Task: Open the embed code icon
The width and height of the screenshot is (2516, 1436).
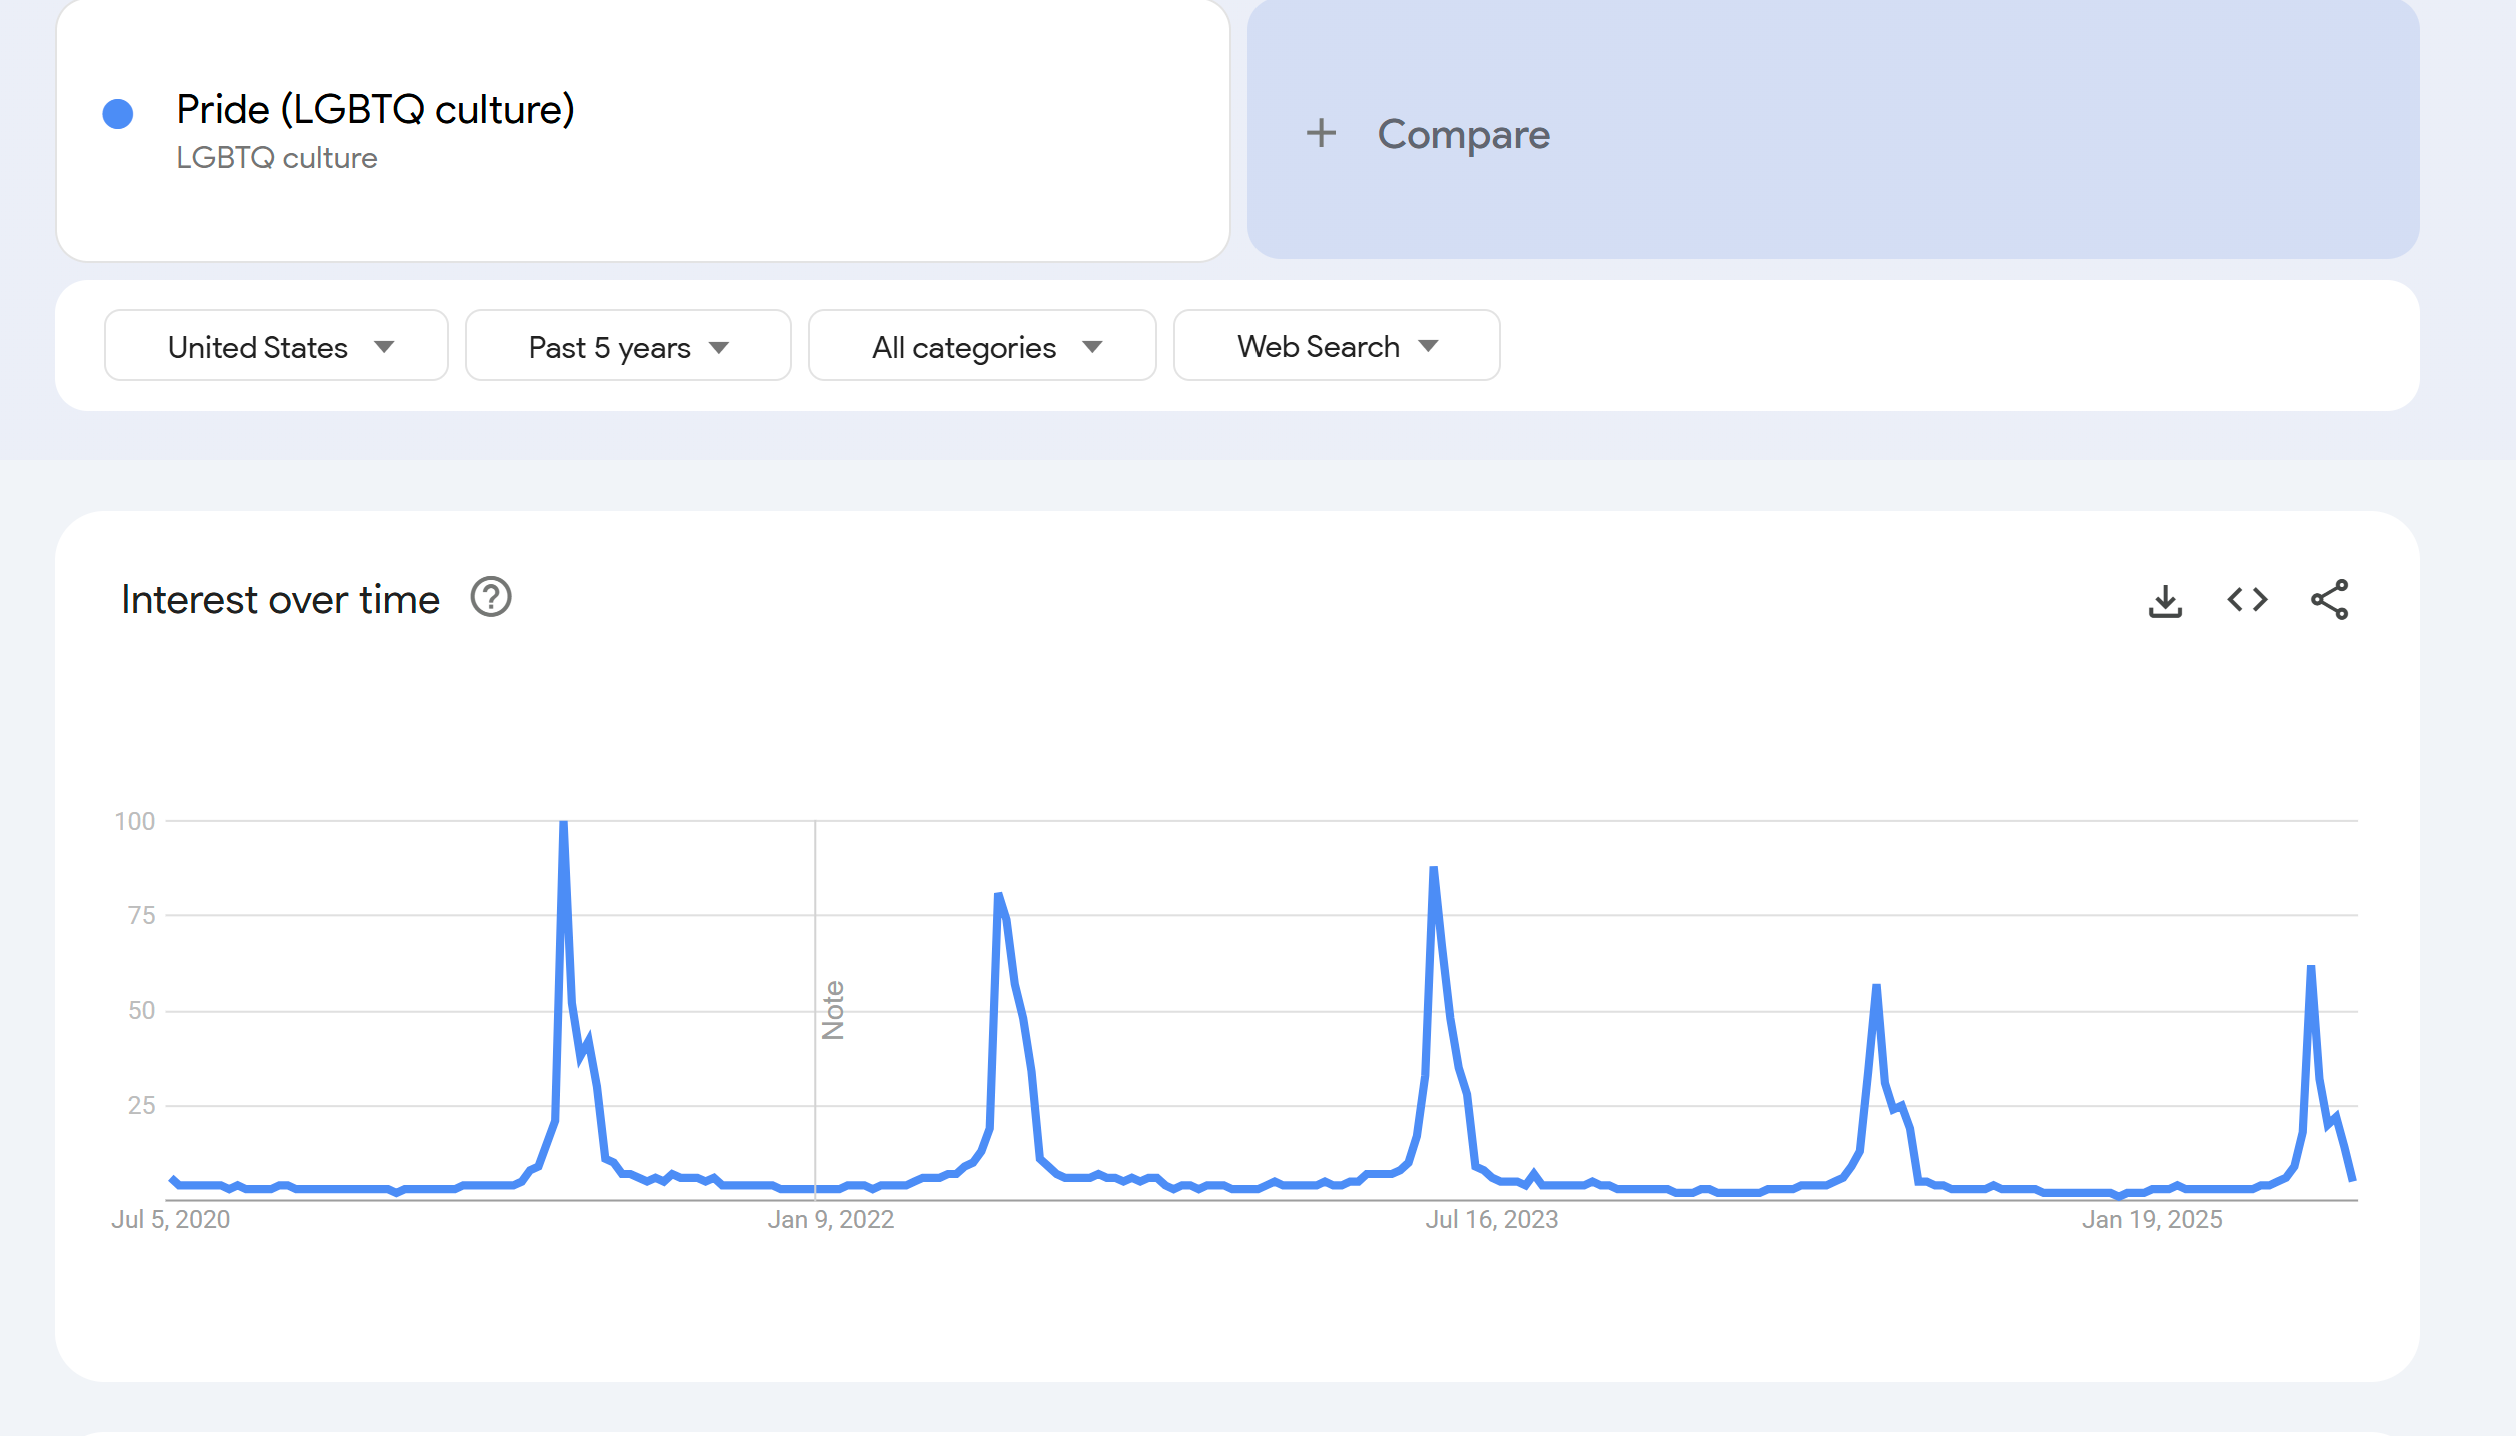Action: point(2247,600)
